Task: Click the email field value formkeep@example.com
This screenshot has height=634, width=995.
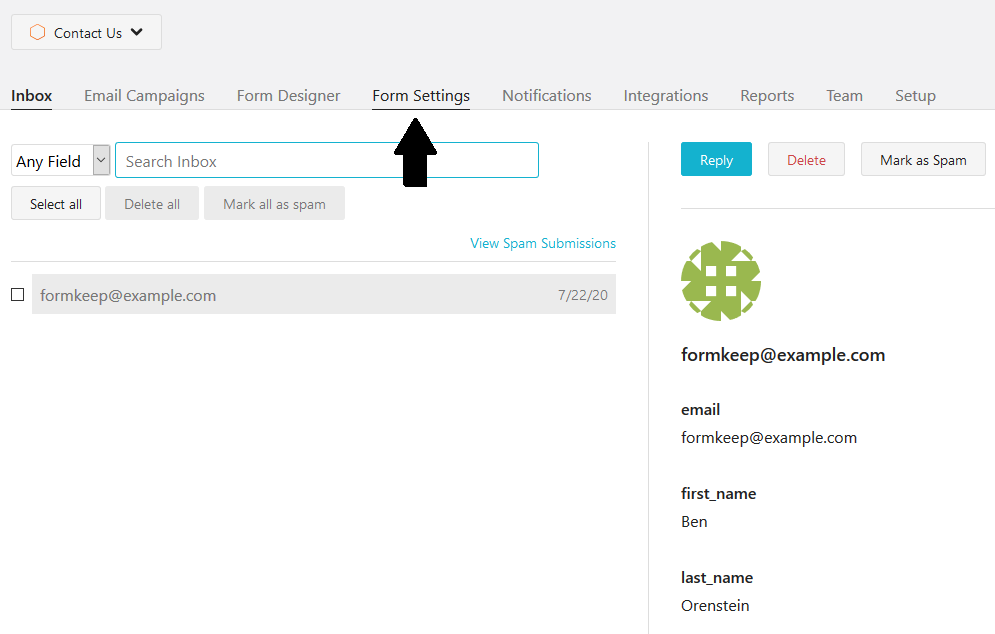Action: [769, 438]
